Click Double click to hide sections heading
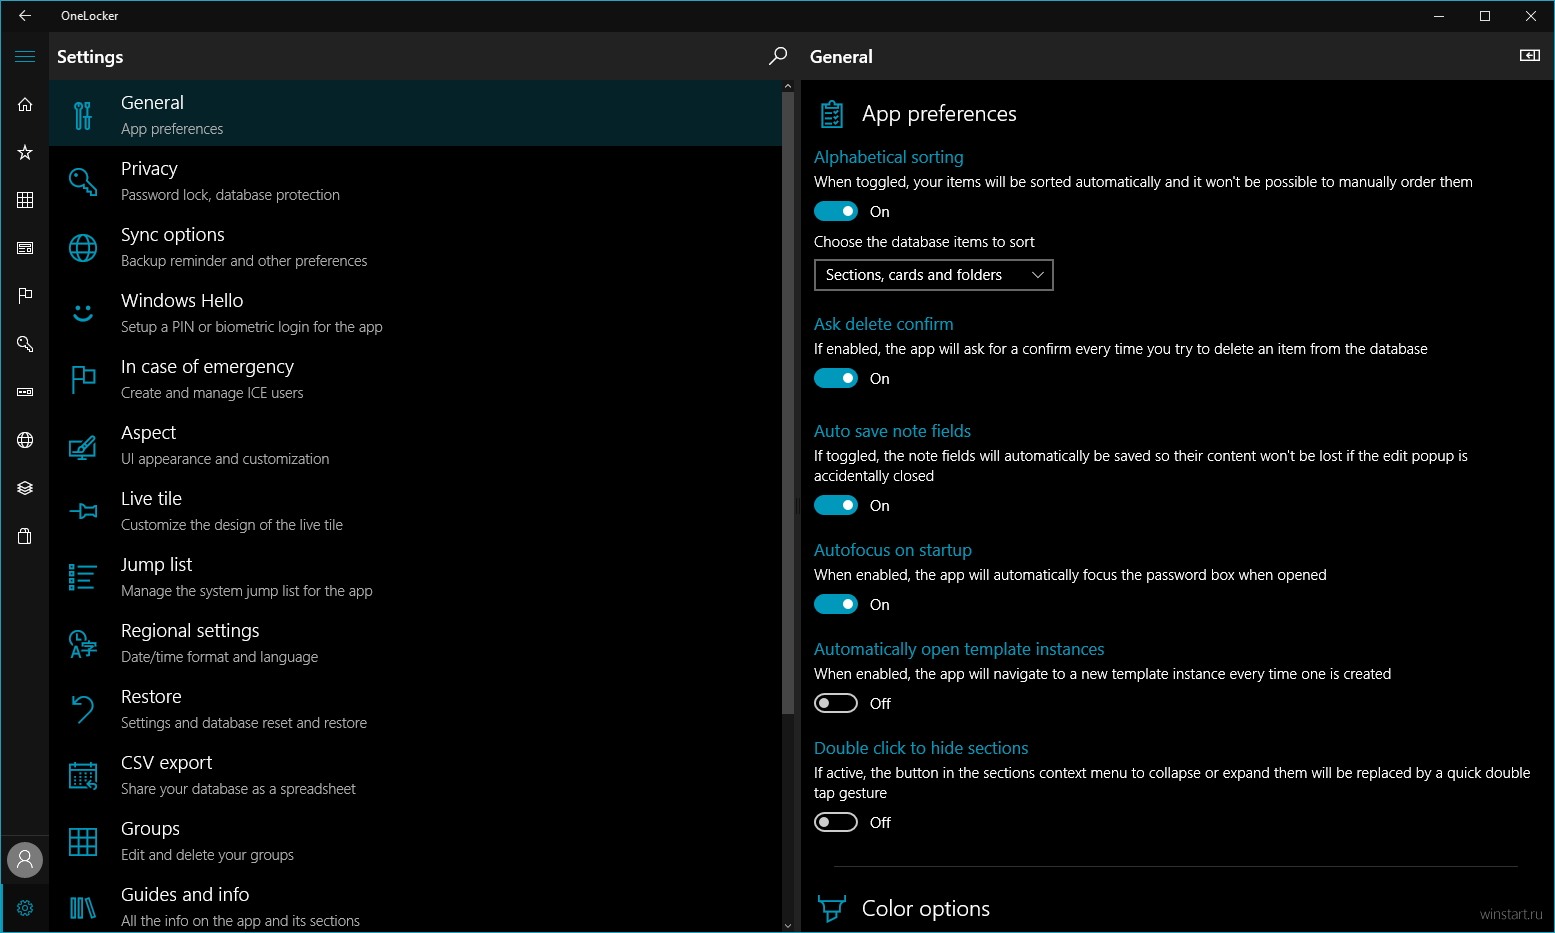Image resolution: width=1555 pixels, height=933 pixels. [x=920, y=748]
